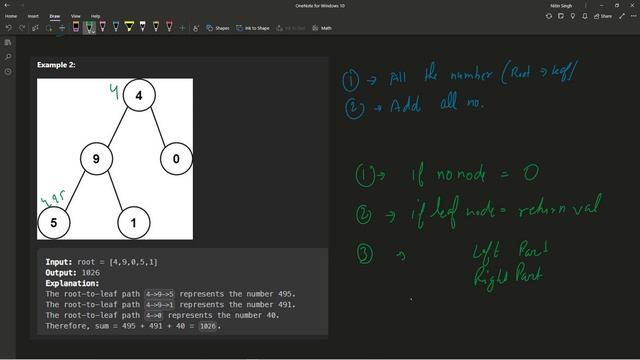640x360 pixels.
Task: Click the Back arrow in the title bar
Action: 7,5
